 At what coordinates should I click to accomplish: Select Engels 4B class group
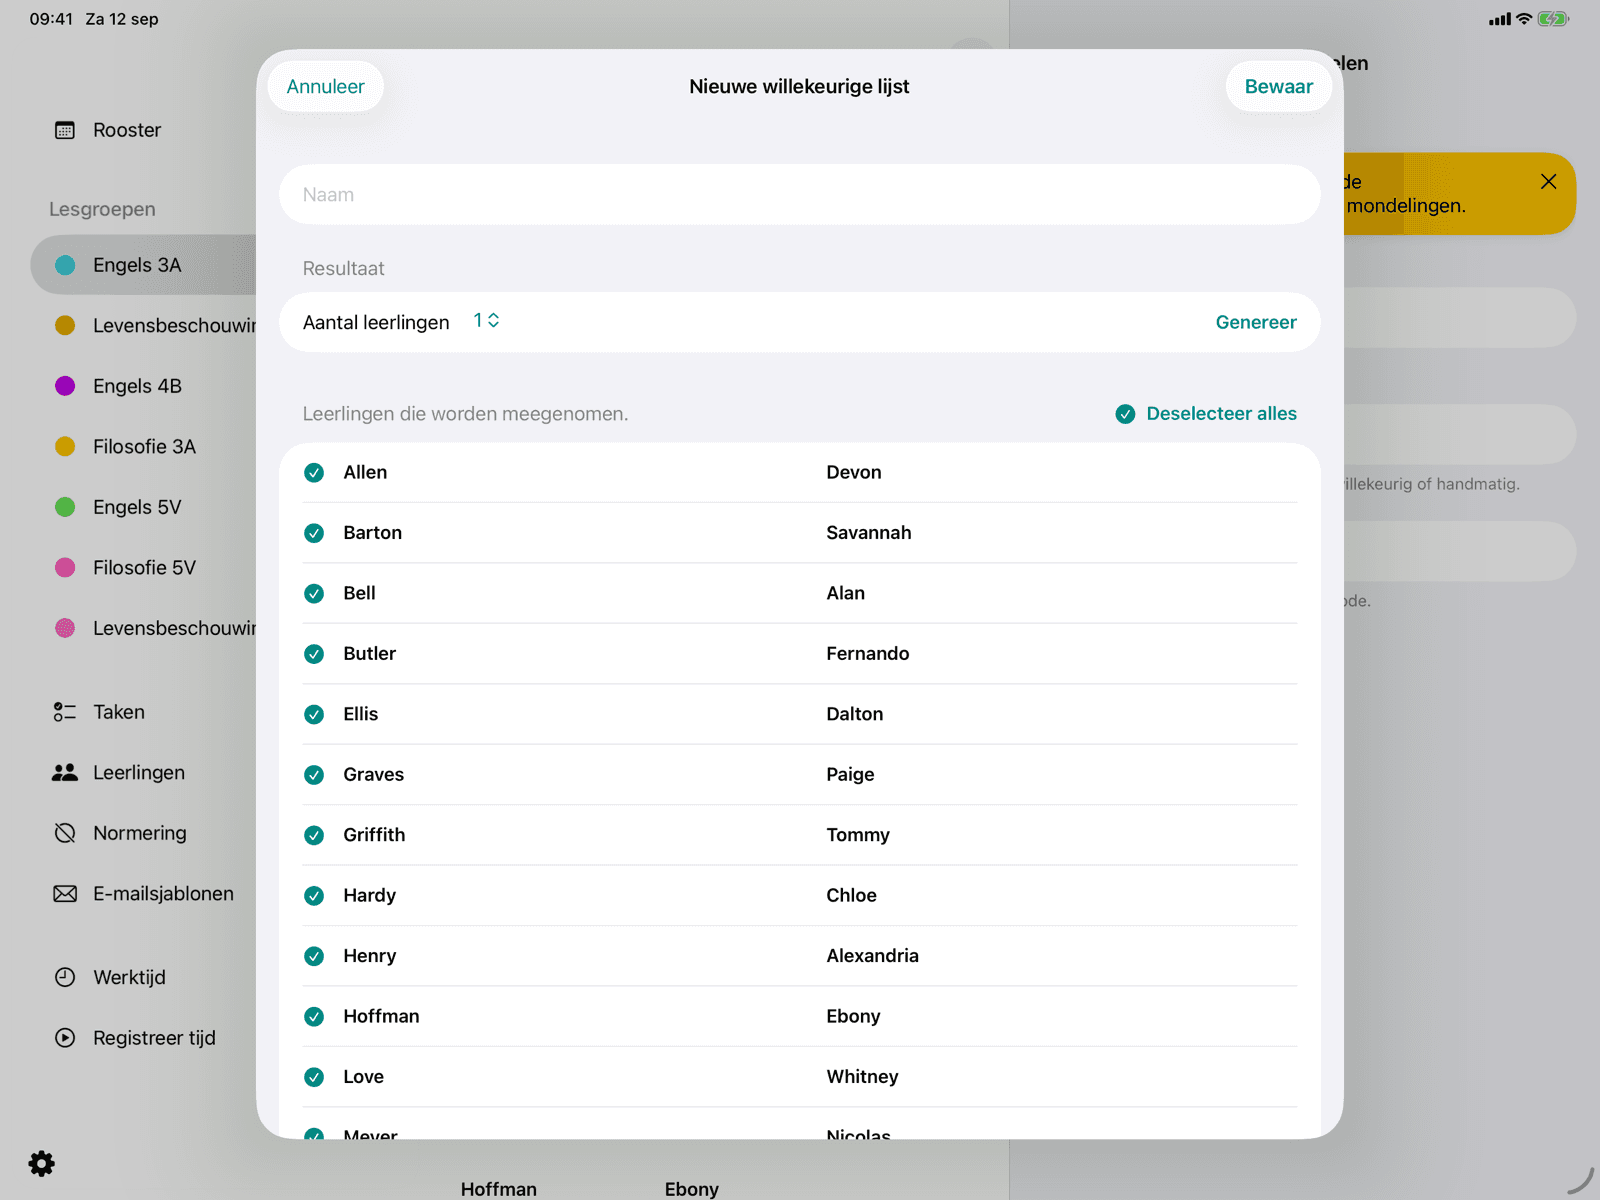click(143, 386)
